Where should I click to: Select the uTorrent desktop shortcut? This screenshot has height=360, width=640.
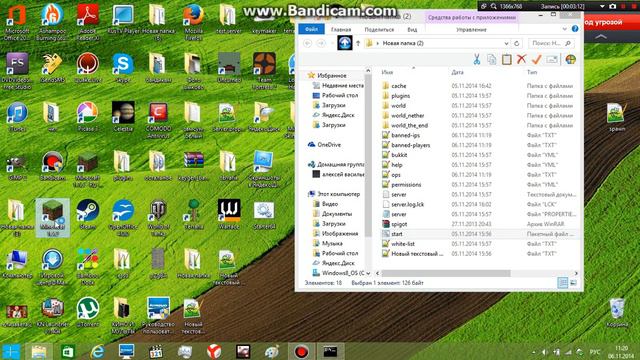click(88, 313)
